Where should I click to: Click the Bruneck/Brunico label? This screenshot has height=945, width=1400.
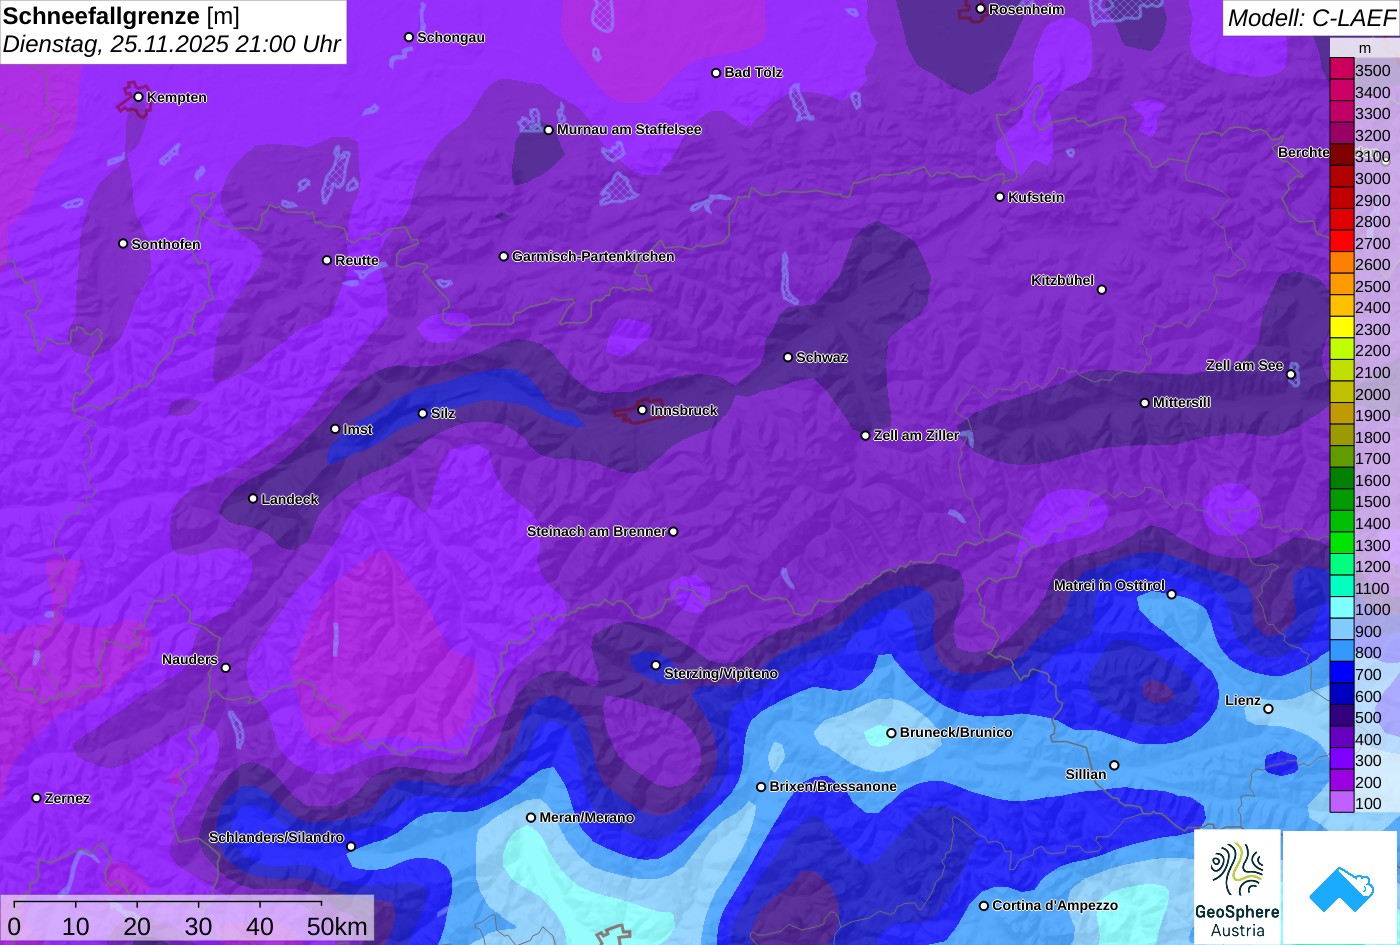coord(956,732)
